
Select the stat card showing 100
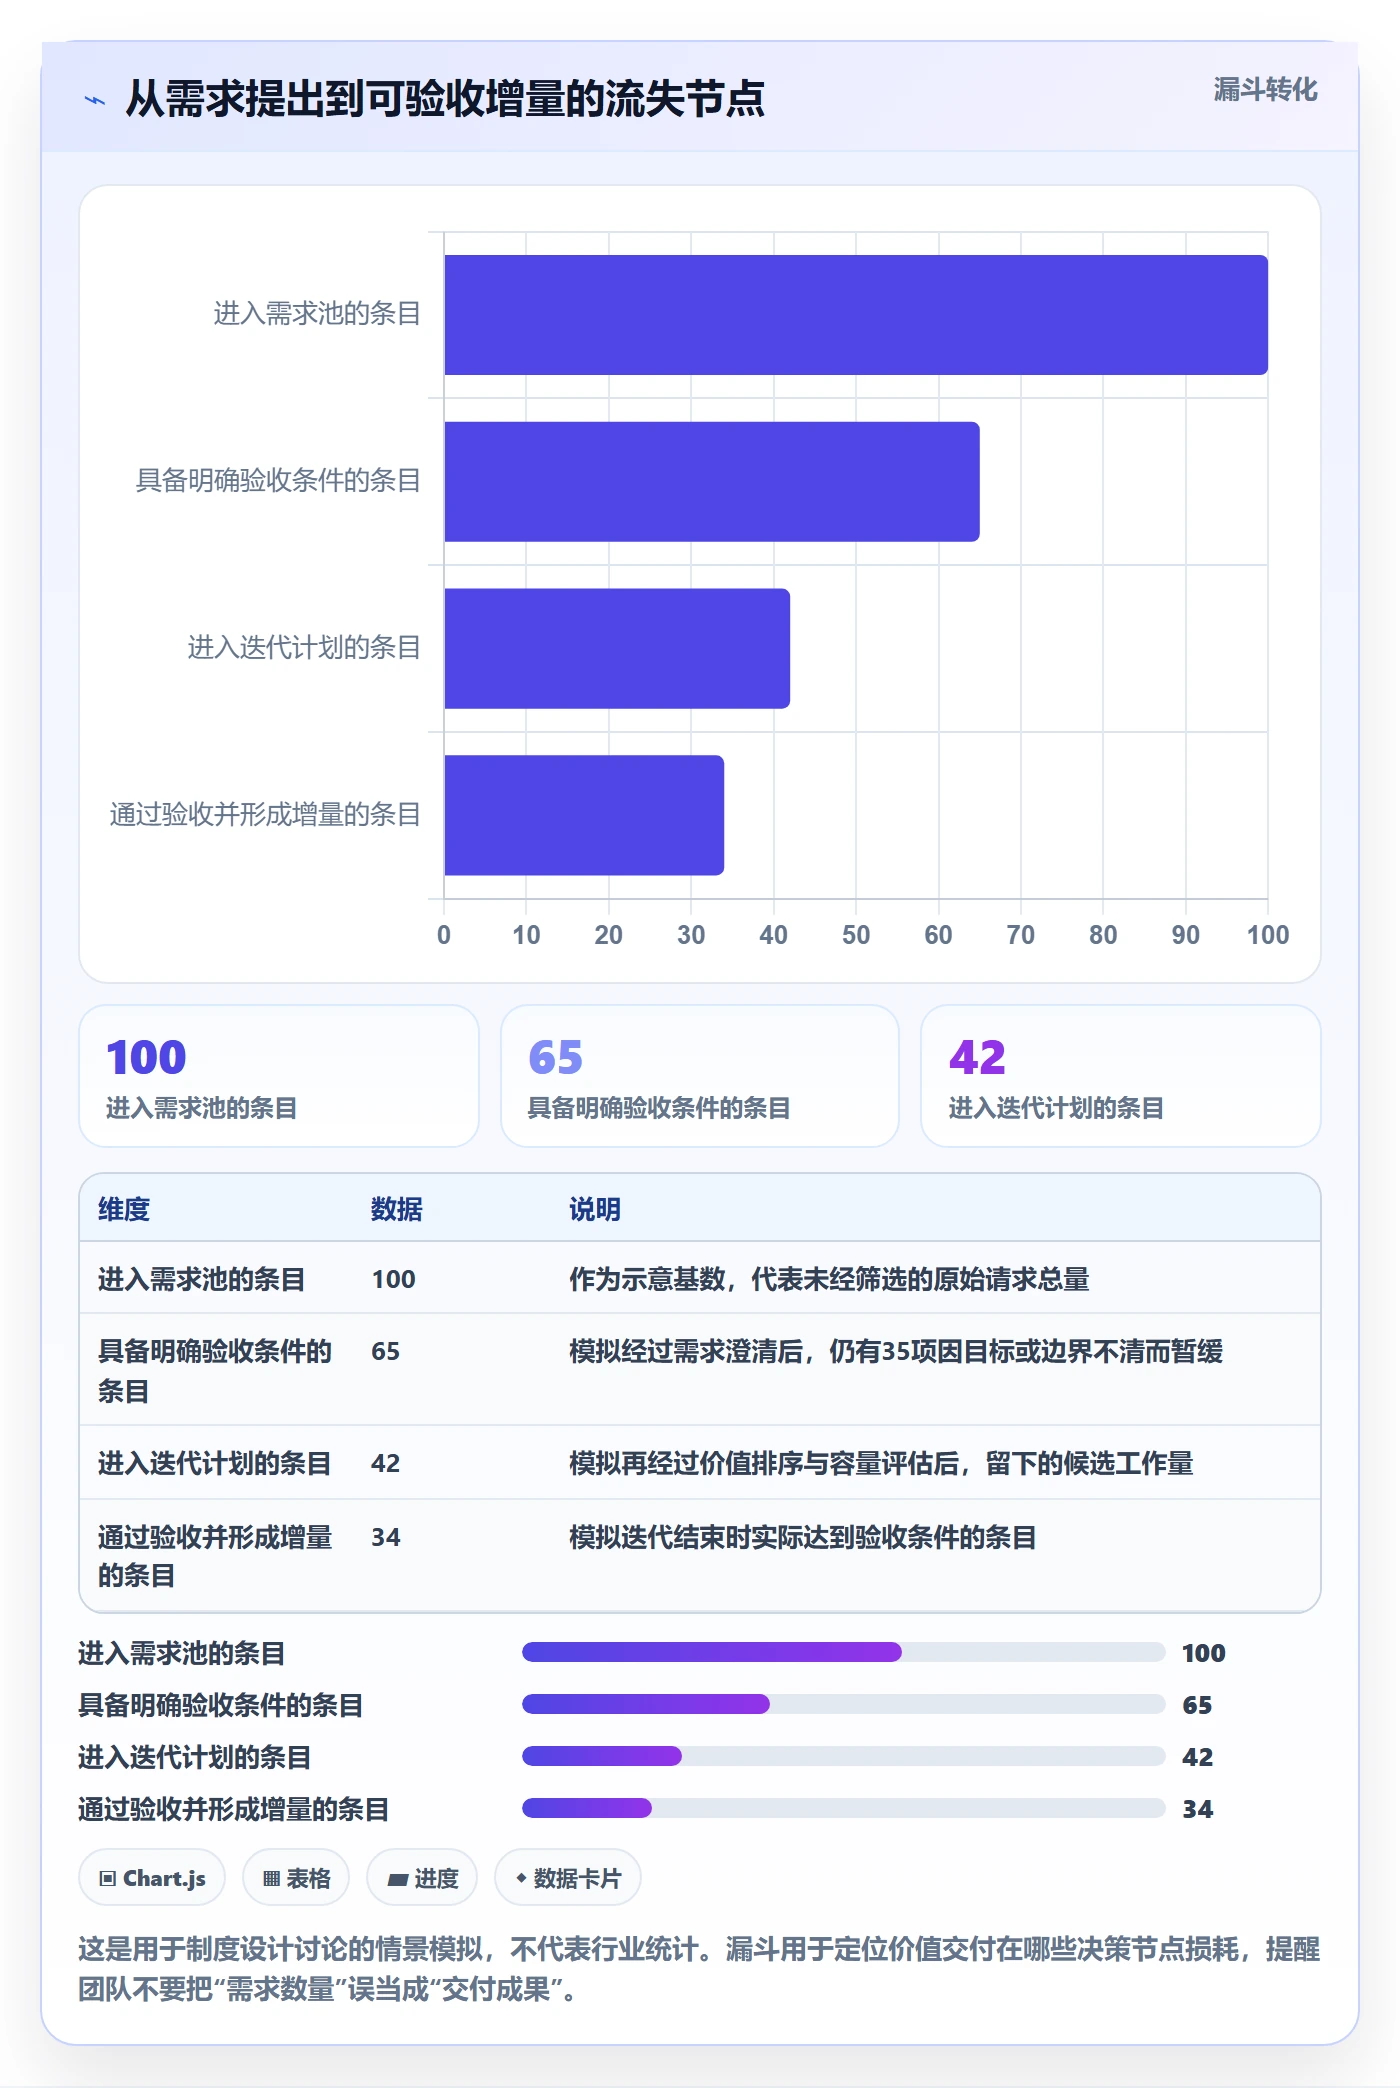[x=279, y=1076]
